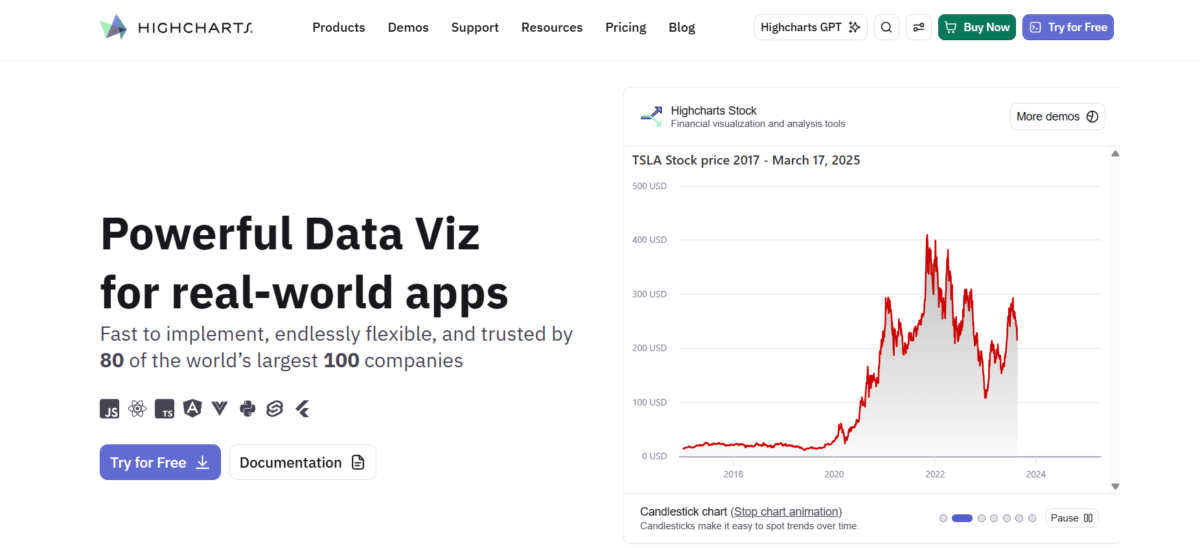The image size is (1200, 548).
Task: Click the Buy Now button
Action: 977,27
